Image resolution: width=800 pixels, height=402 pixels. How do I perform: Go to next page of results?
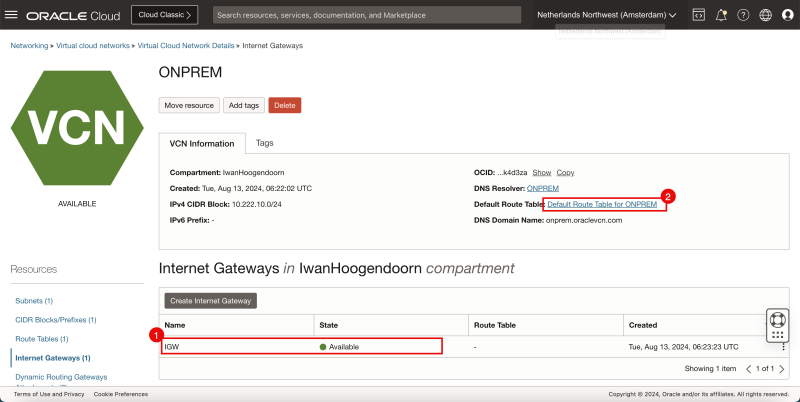tap(780, 369)
